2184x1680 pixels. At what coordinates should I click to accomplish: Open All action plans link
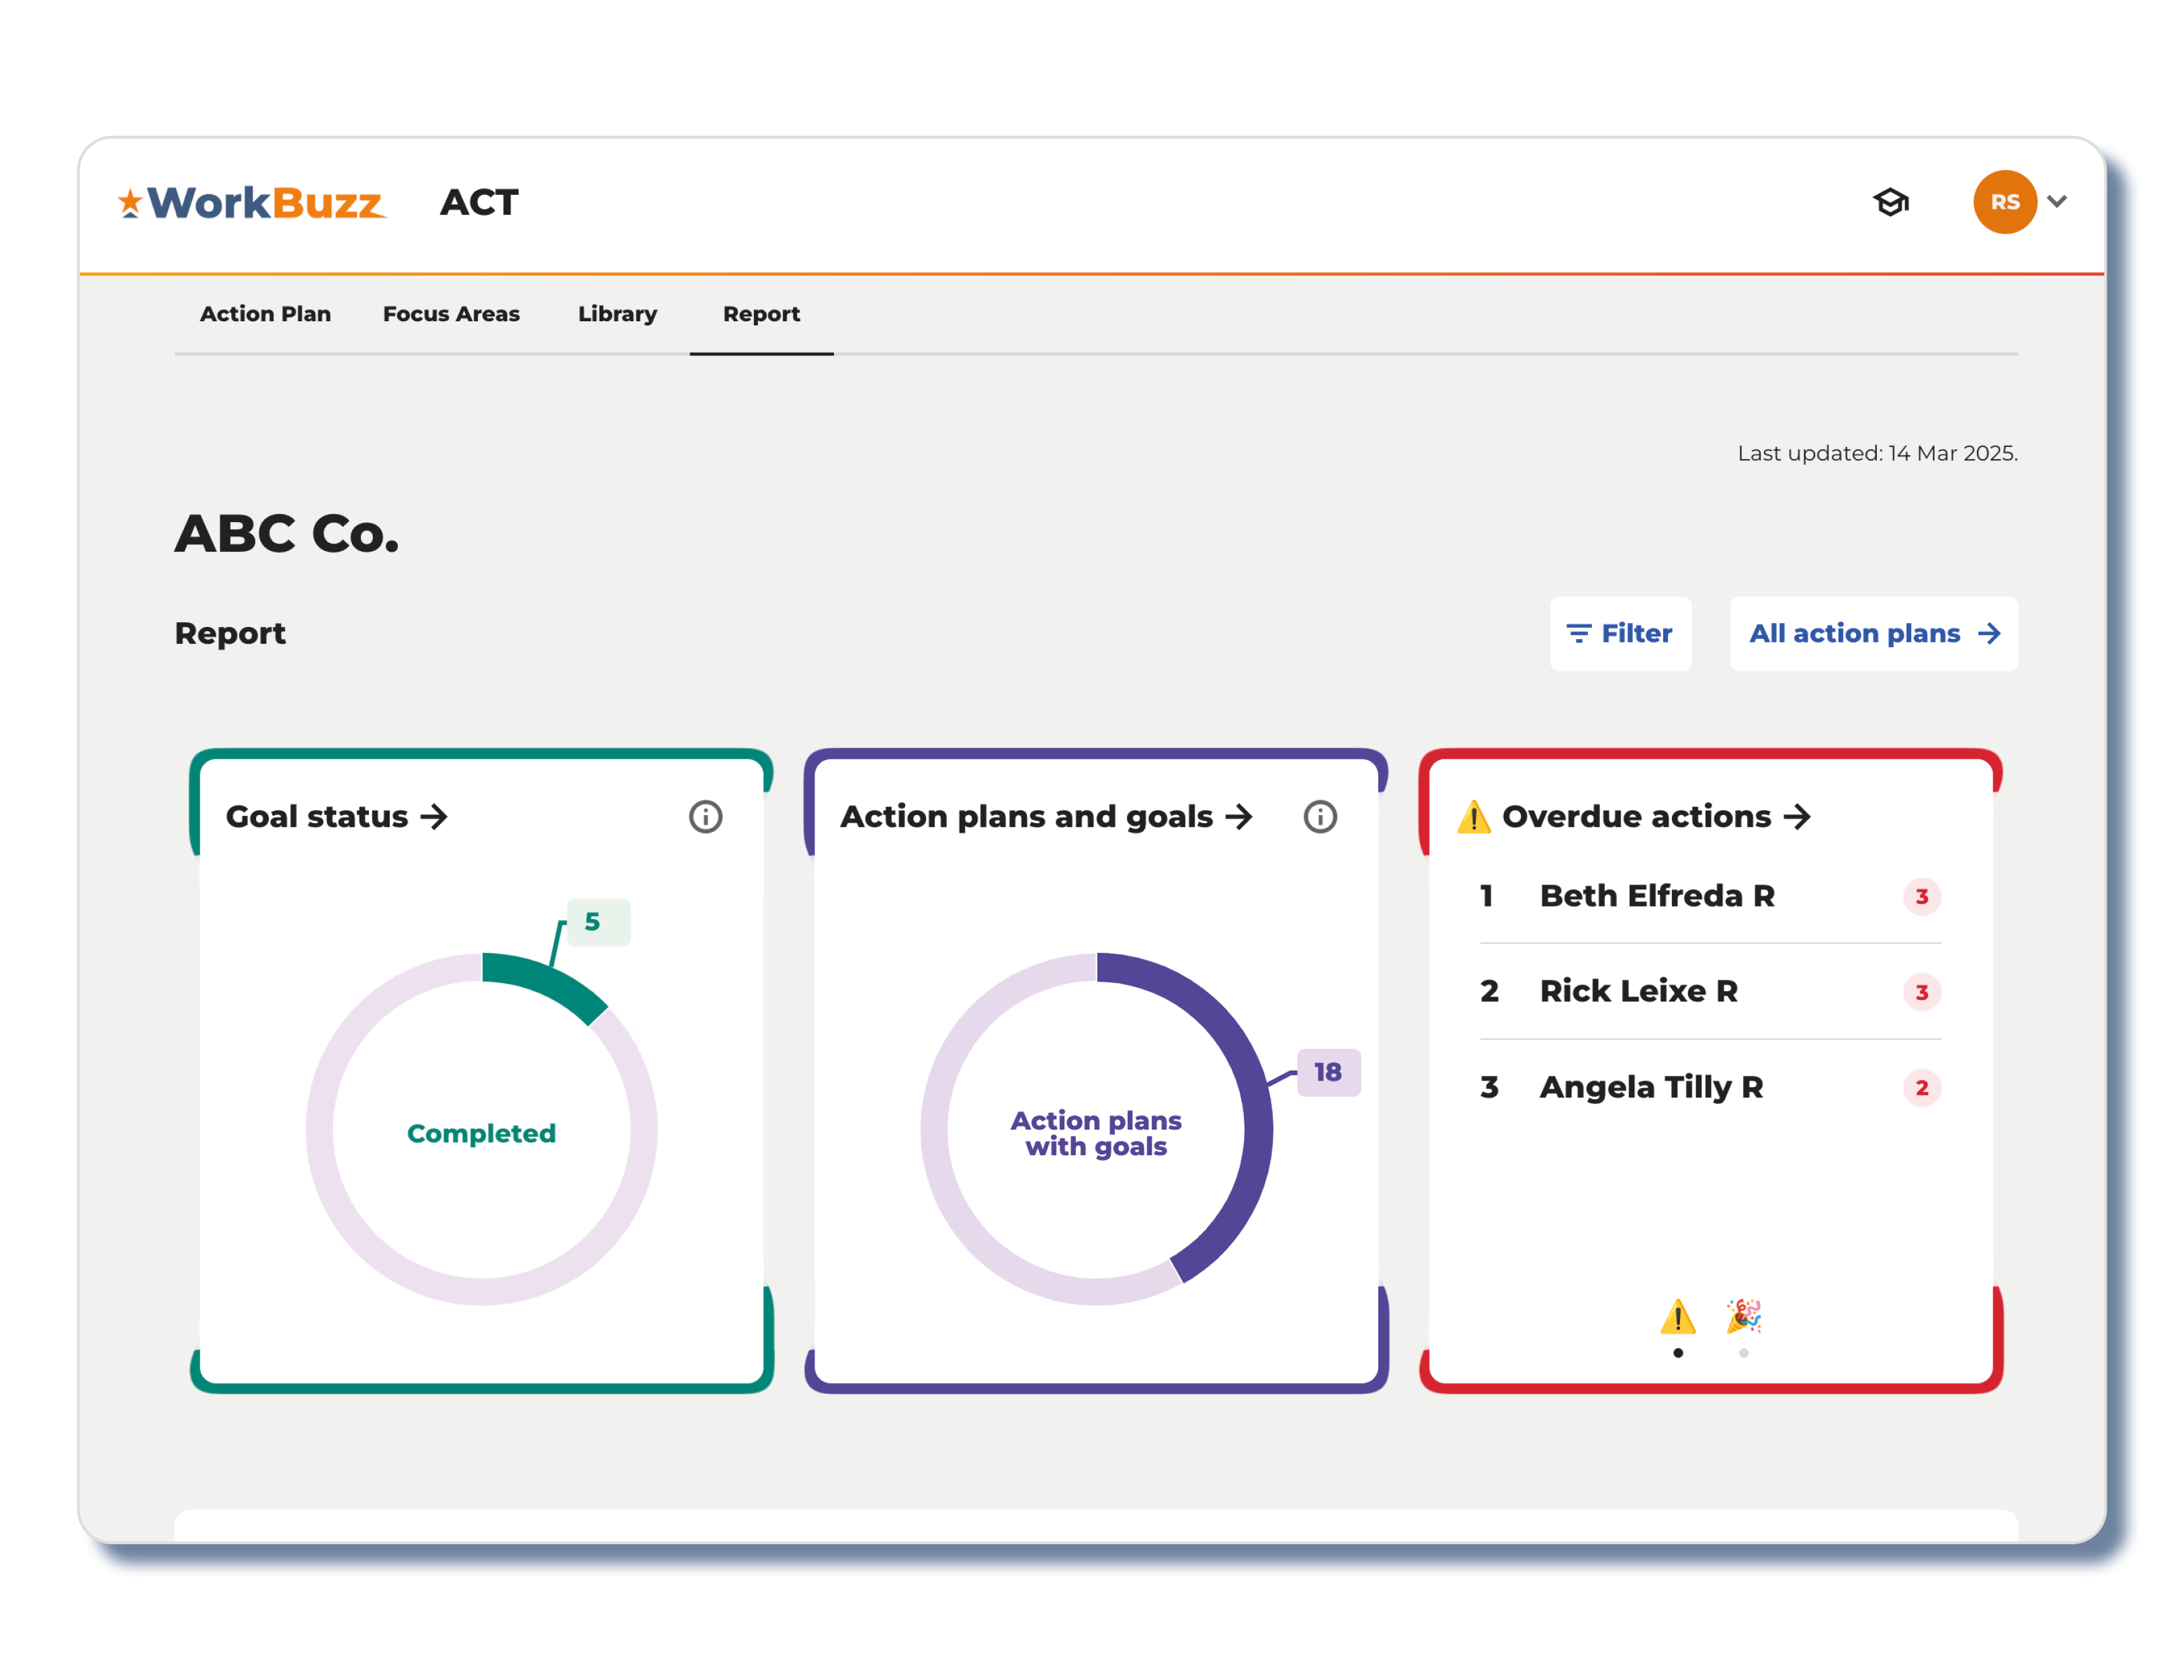click(1873, 634)
